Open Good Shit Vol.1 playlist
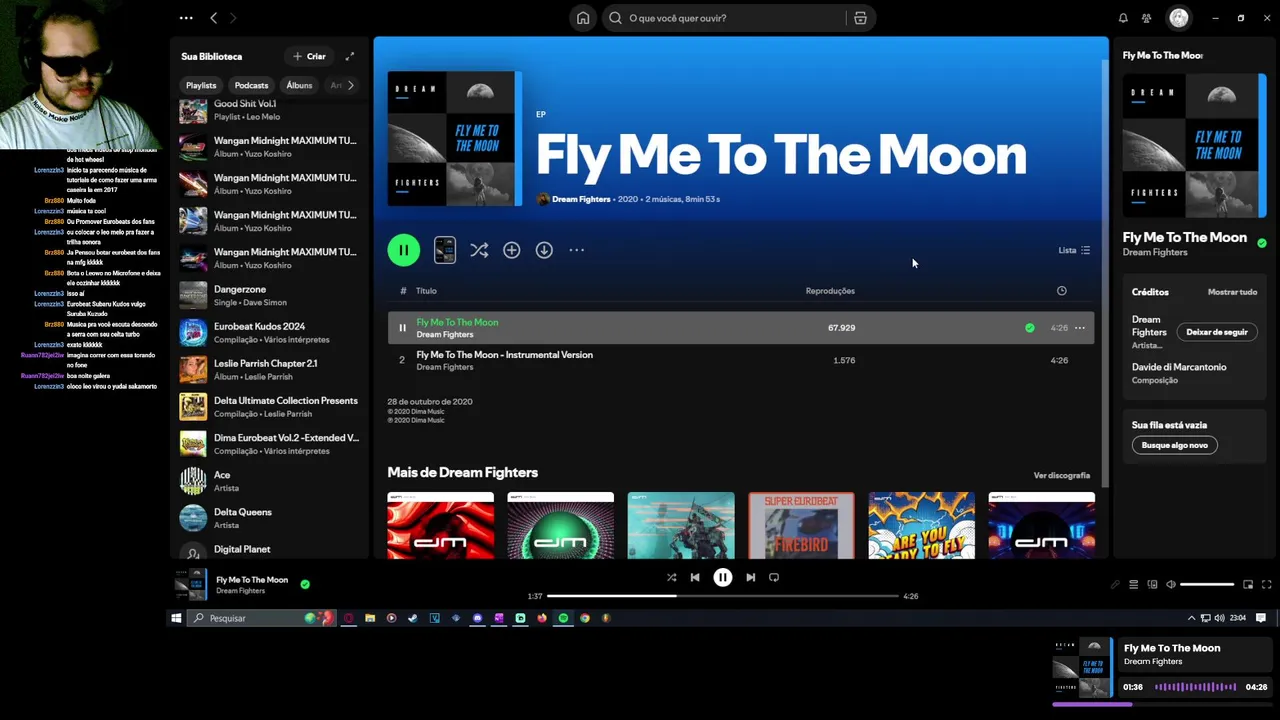Image resolution: width=1280 pixels, height=720 pixels. [x=268, y=110]
